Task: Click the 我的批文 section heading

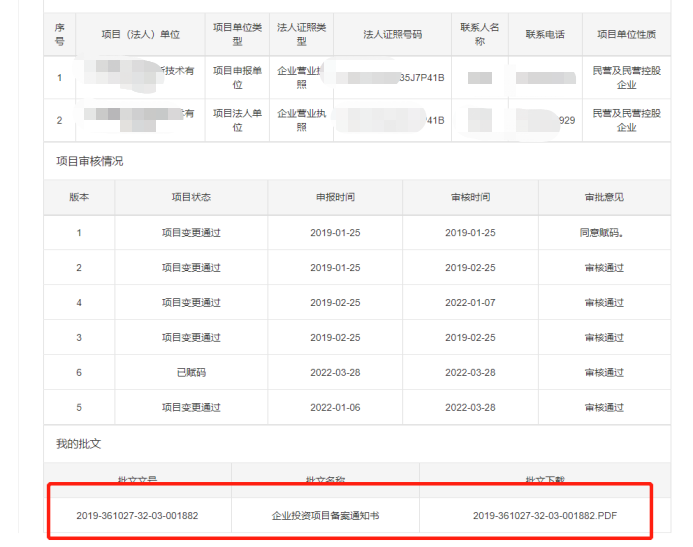Action: [x=79, y=442]
